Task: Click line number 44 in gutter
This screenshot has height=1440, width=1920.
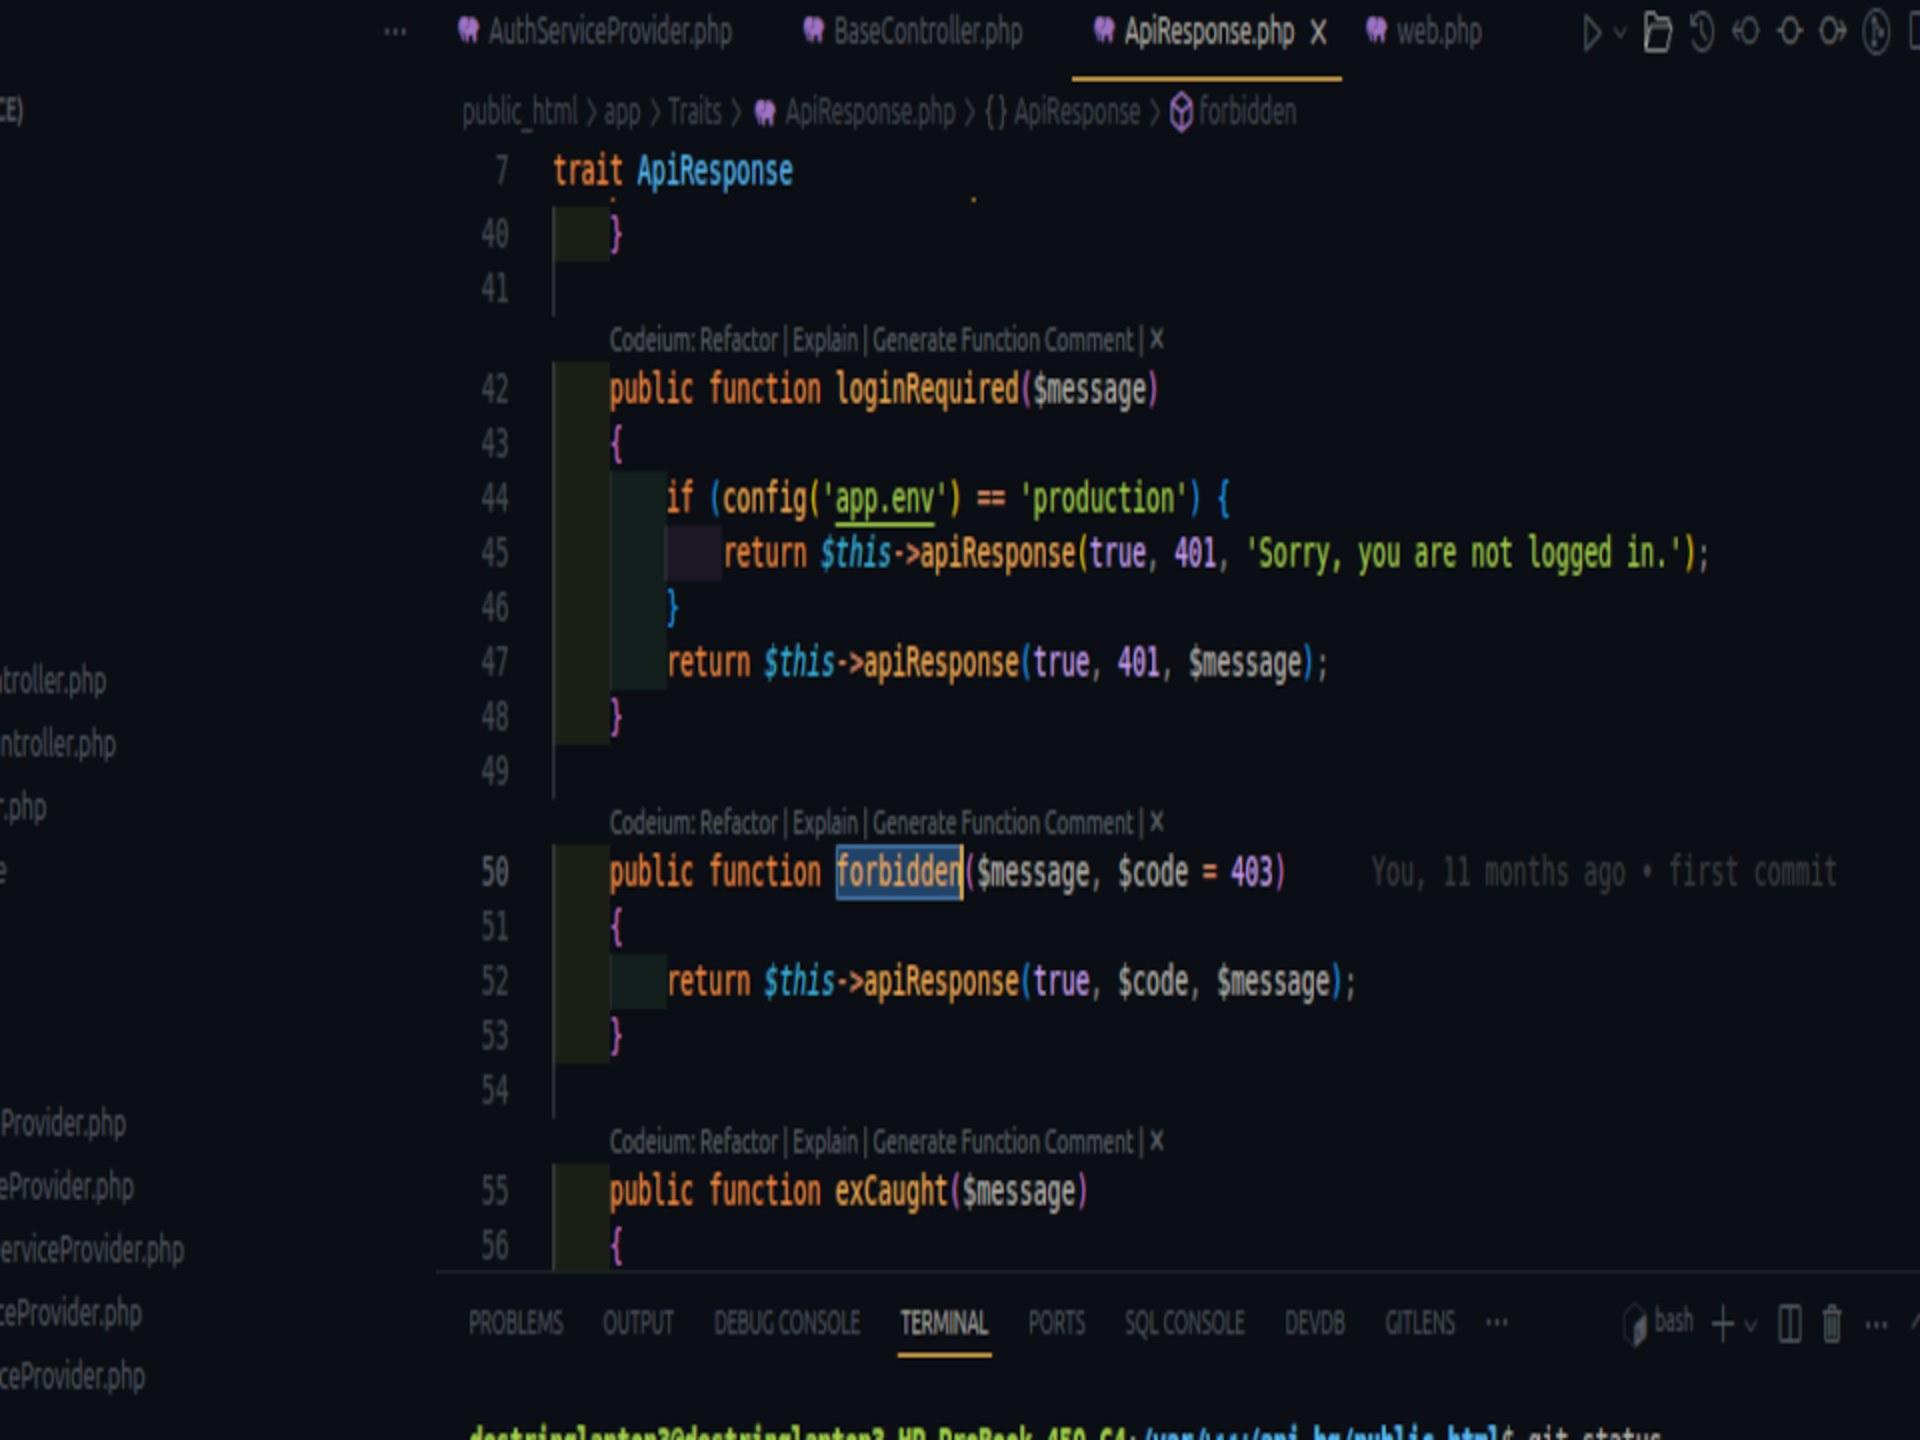Action: click(495, 499)
